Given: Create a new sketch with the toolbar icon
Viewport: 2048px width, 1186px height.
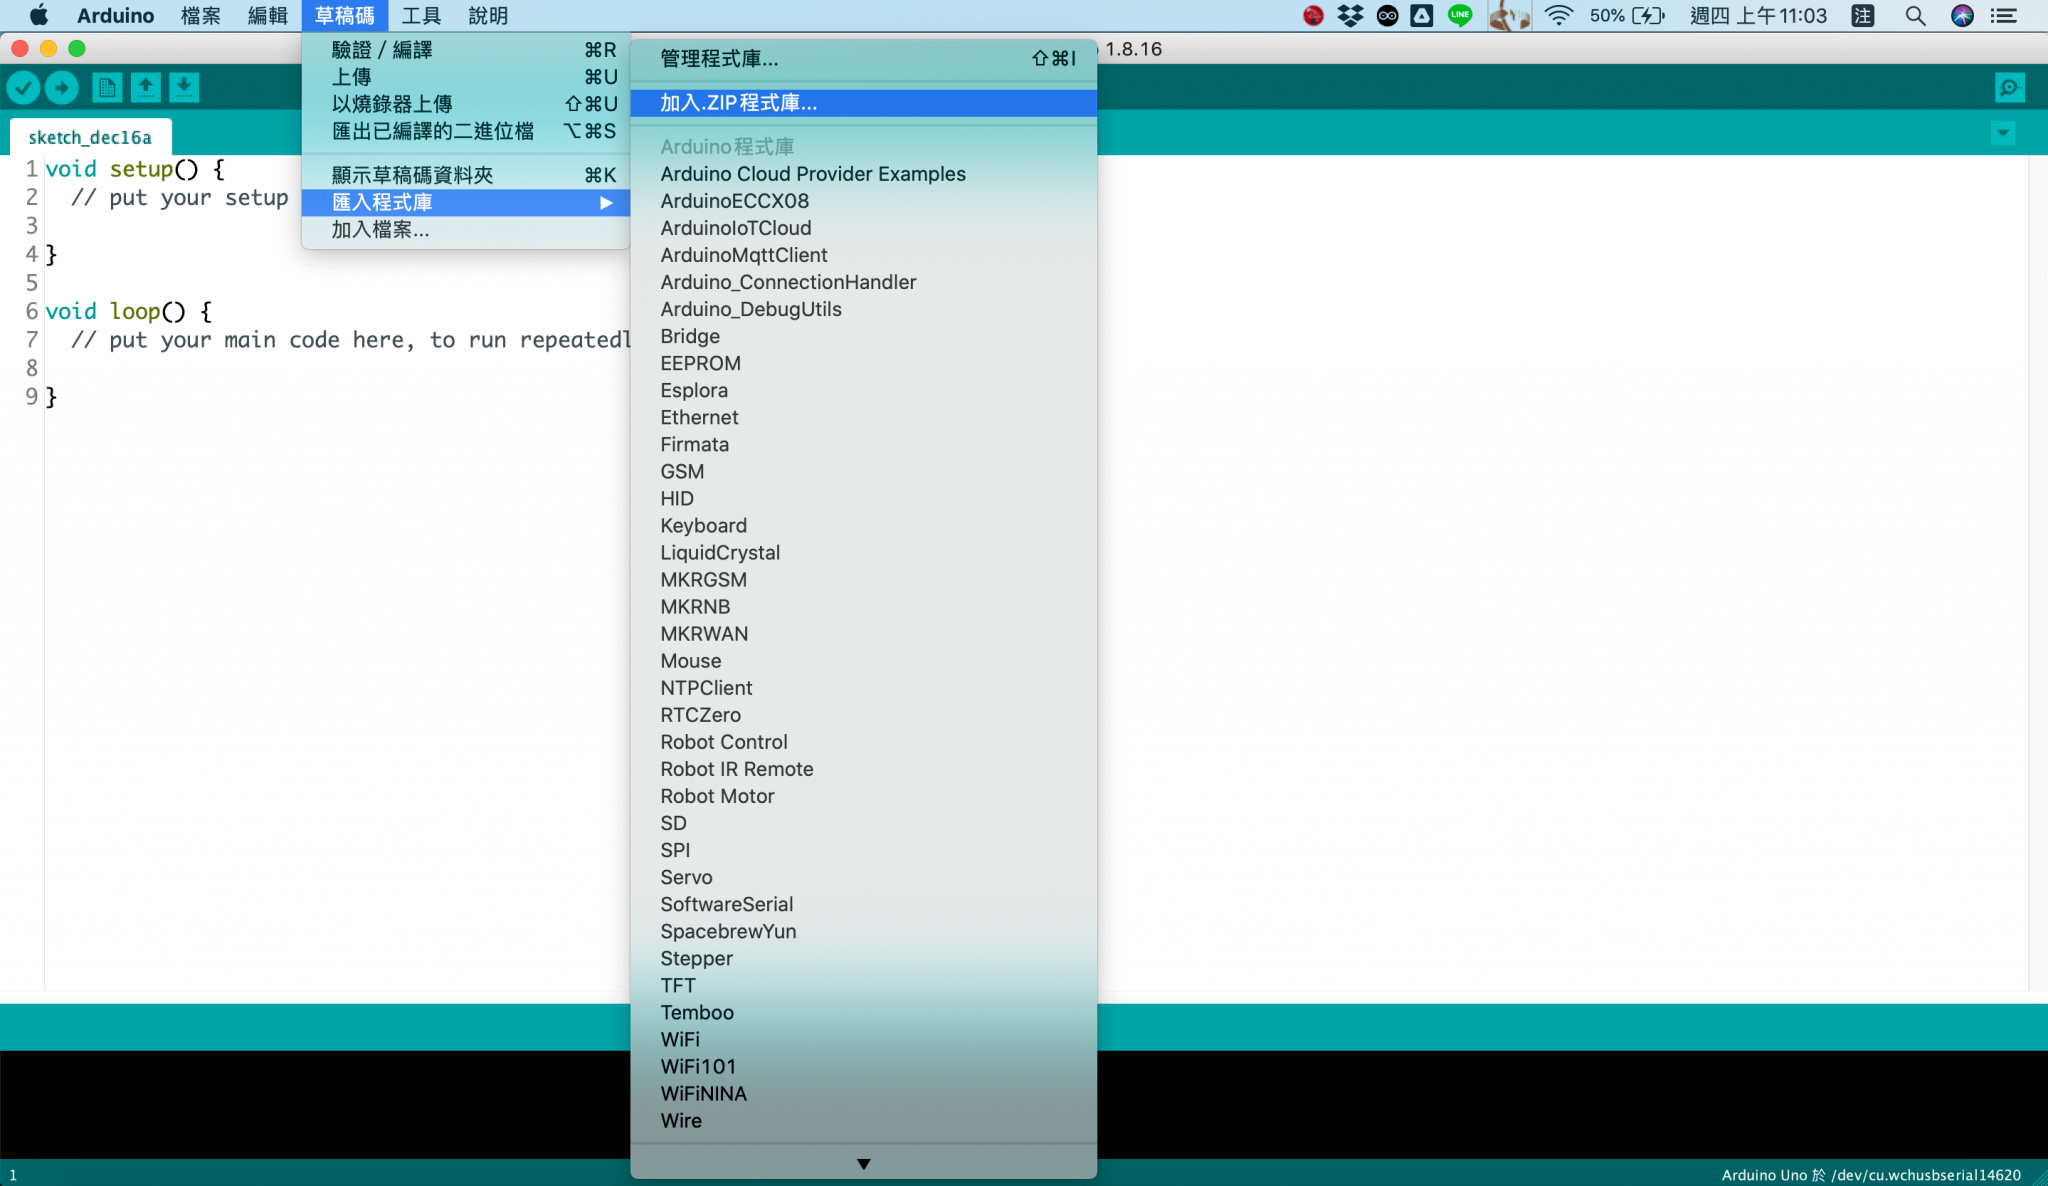Looking at the screenshot, I should 106,87.
